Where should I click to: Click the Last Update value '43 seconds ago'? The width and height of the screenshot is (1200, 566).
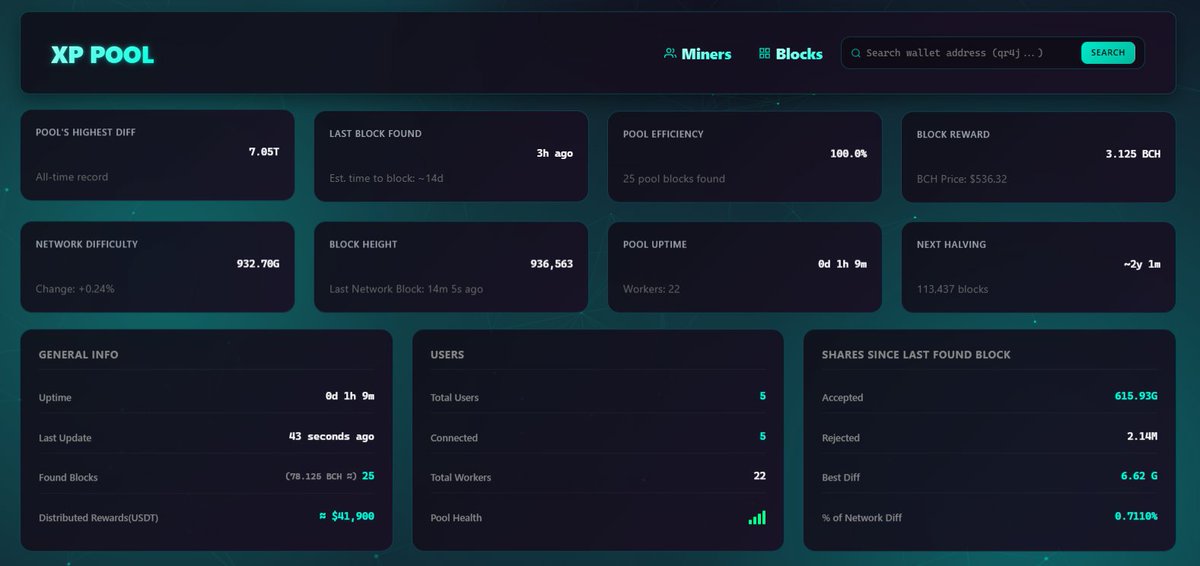click(x=331, y=436)
